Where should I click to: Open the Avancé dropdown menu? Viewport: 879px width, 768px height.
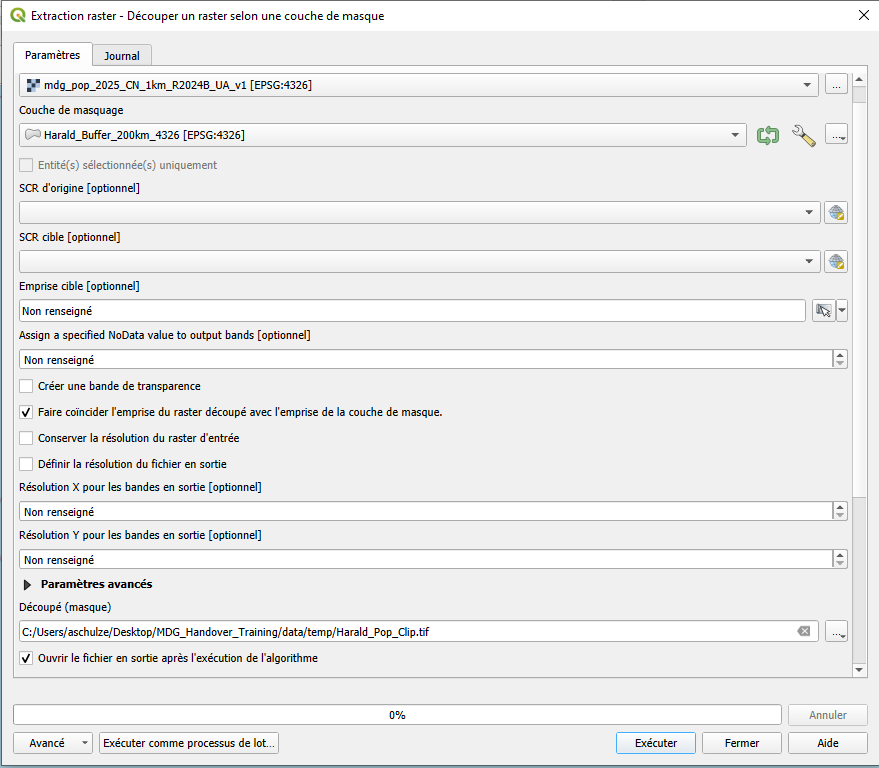click(x=53, y=743)
